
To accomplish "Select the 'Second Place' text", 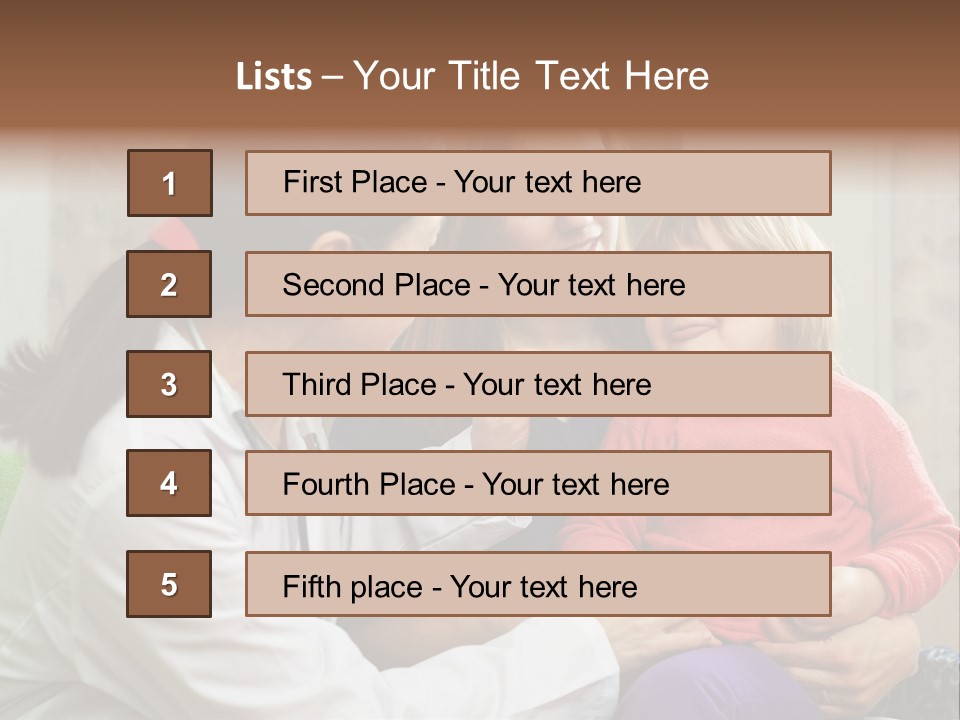I will (375, 285).
